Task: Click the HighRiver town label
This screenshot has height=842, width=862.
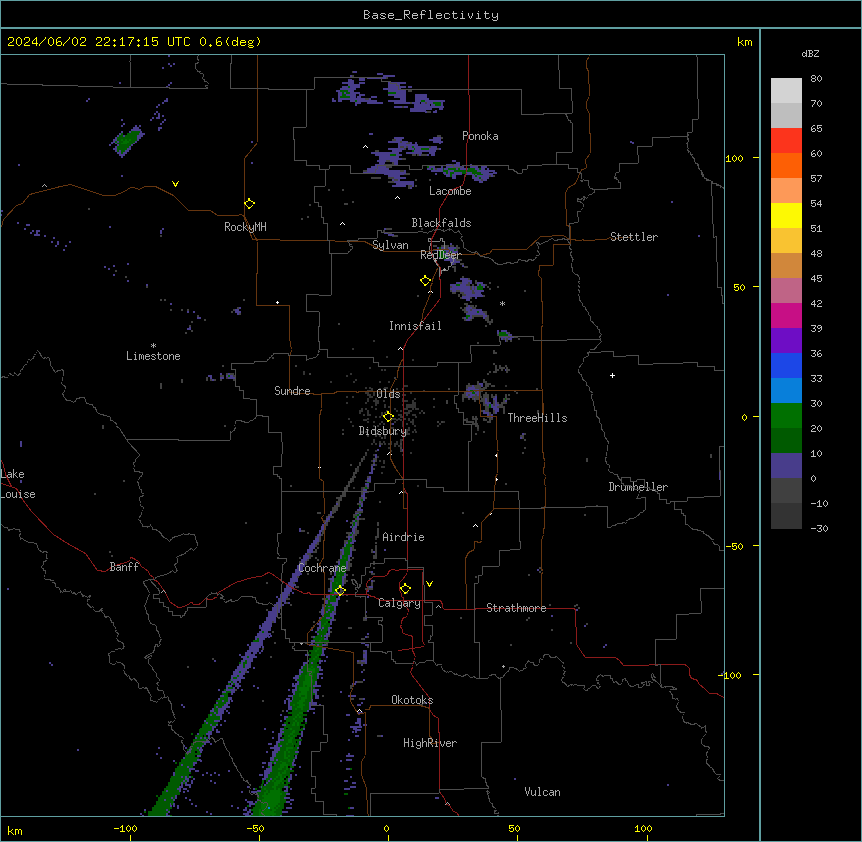Action: pos(430,743)
